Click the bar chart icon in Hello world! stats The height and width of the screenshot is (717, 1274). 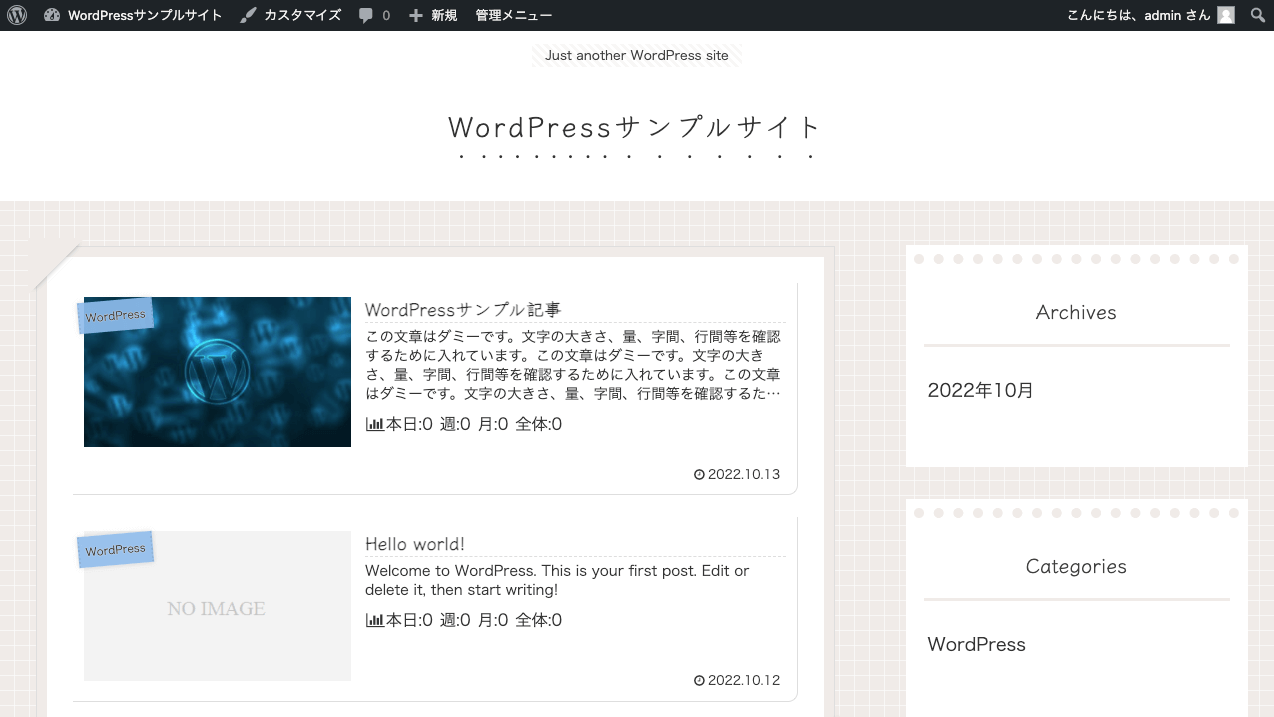coord(375,620)
